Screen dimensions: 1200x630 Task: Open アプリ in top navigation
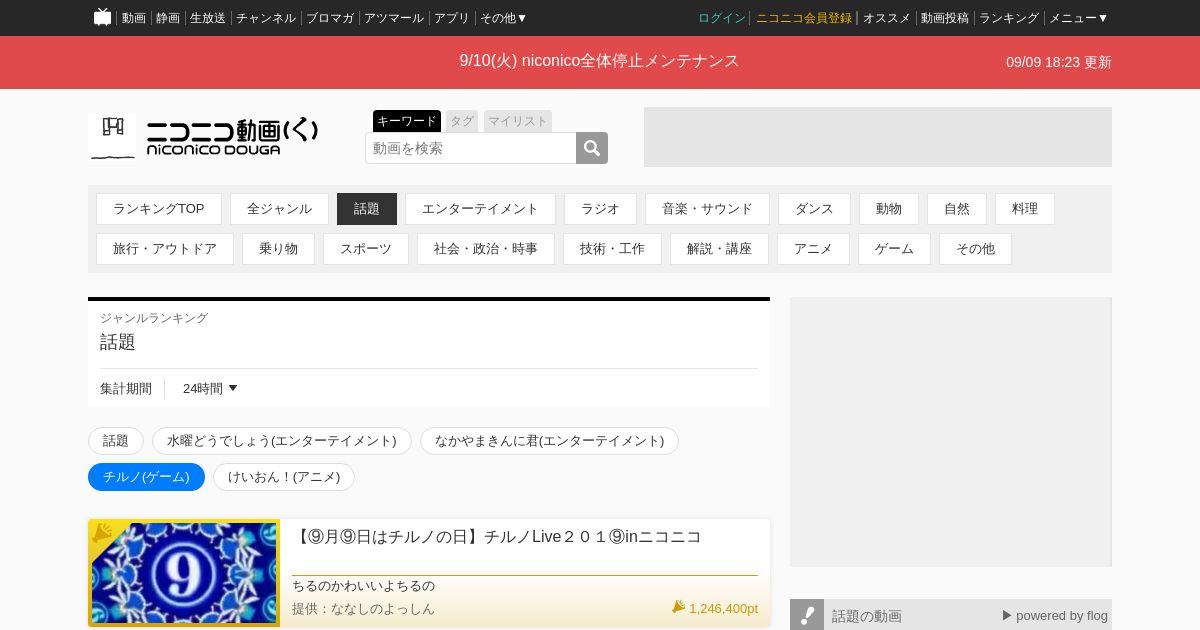(452, 18)
